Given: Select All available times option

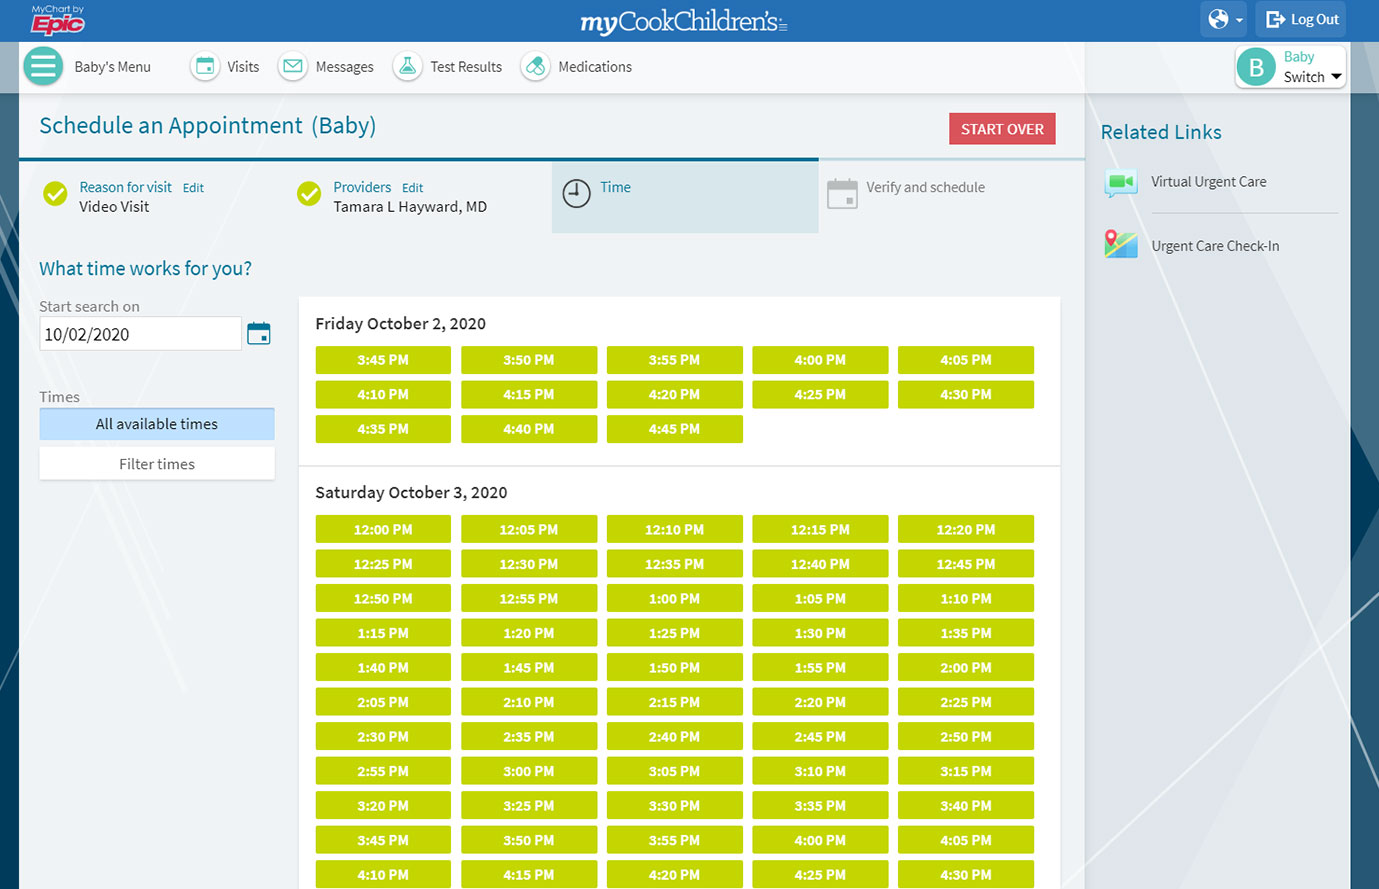Looking at the screenshot, I should [157, 424].
